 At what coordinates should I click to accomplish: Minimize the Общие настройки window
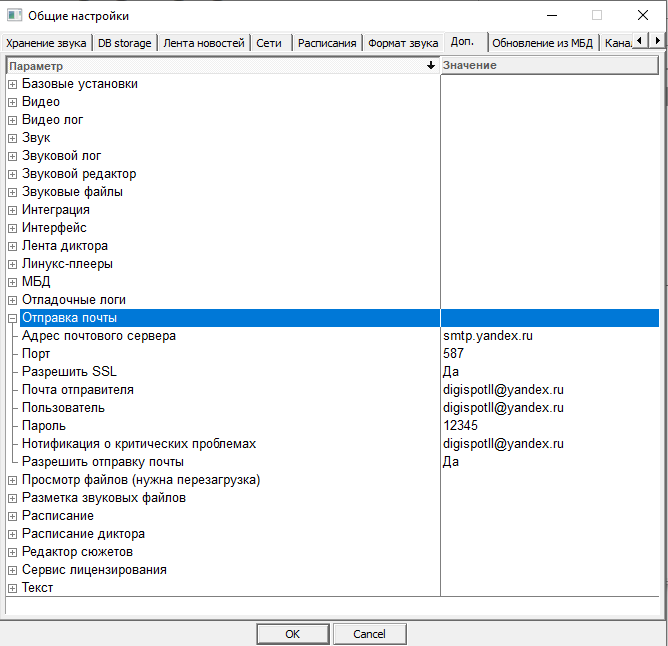[552, 15]
